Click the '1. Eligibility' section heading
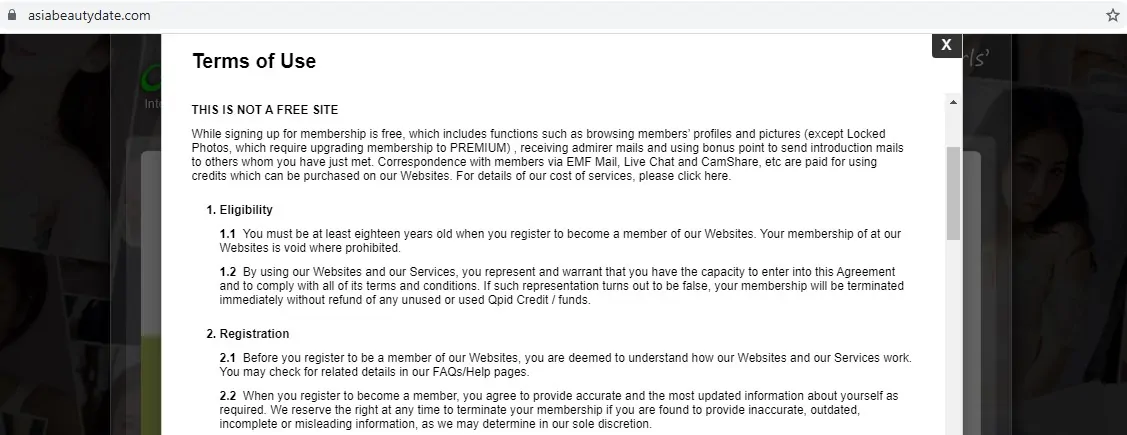1127x435 pixels. [x=239, y=210]
